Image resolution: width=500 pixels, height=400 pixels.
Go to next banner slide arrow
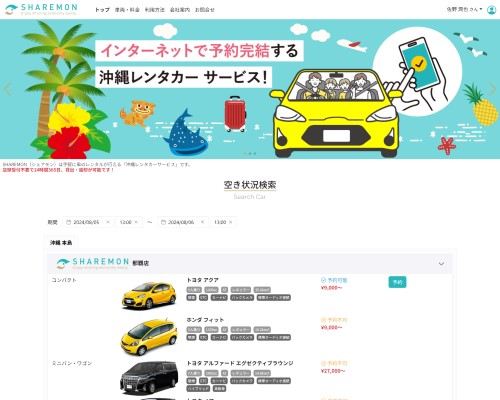(492, 89)
